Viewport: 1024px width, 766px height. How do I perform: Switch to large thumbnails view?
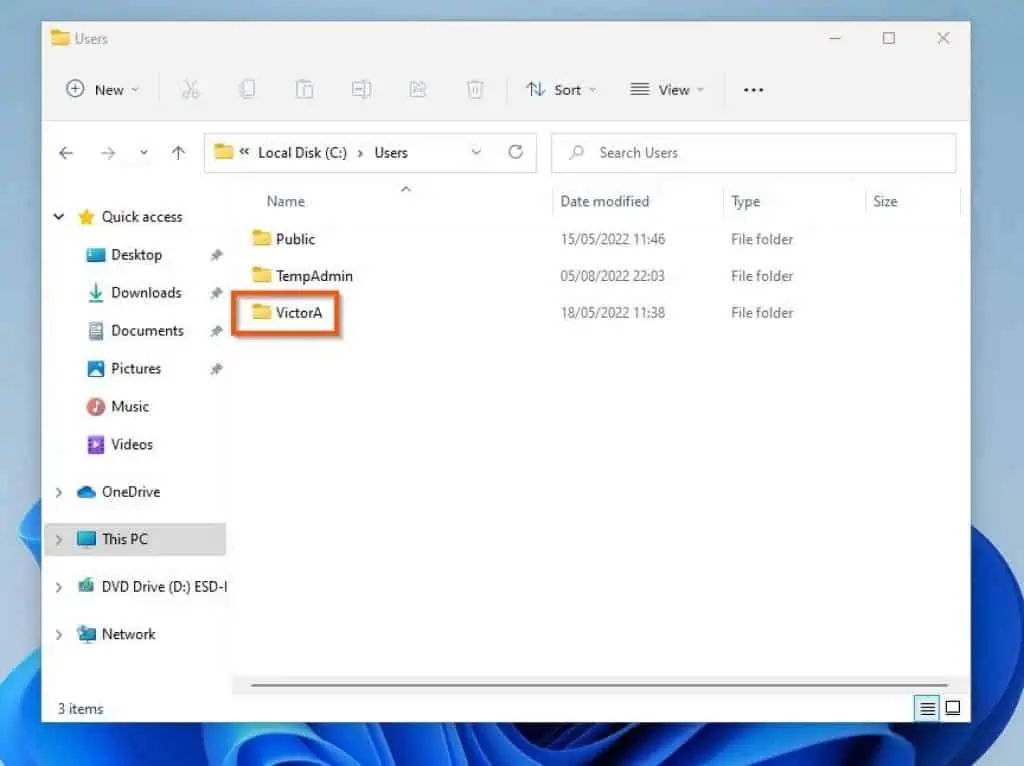point(951,707)
